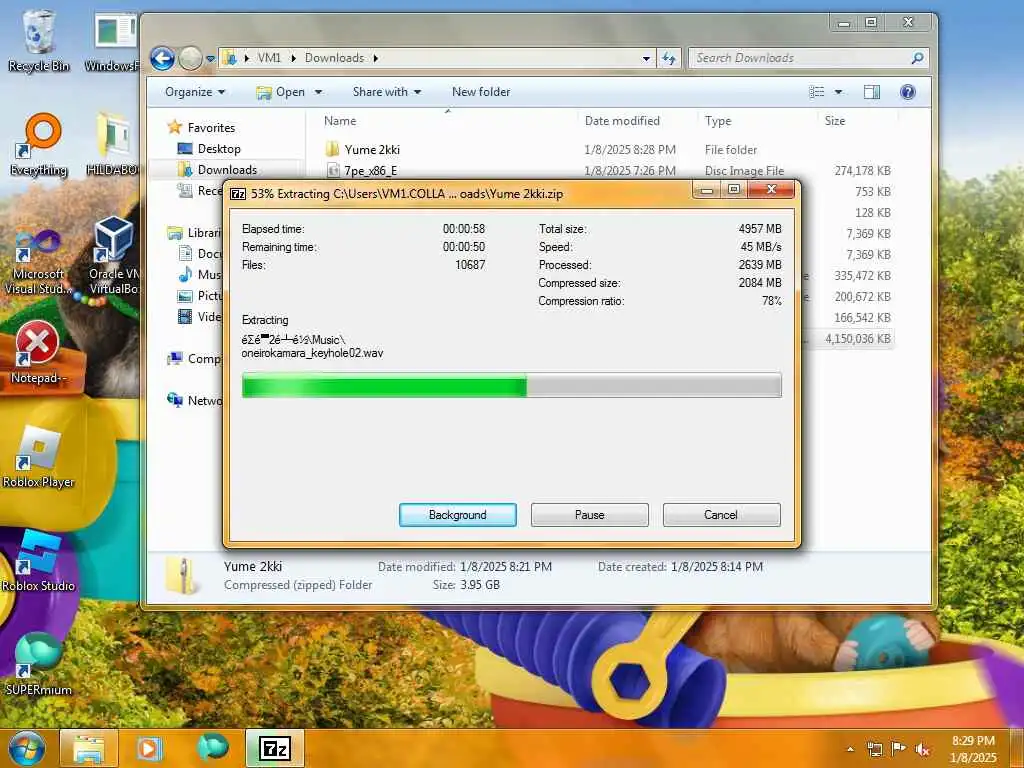Viewport: 1024px width, 768px height.
Task: Open File Explorer from the taskbar
Action: point(89,748)
